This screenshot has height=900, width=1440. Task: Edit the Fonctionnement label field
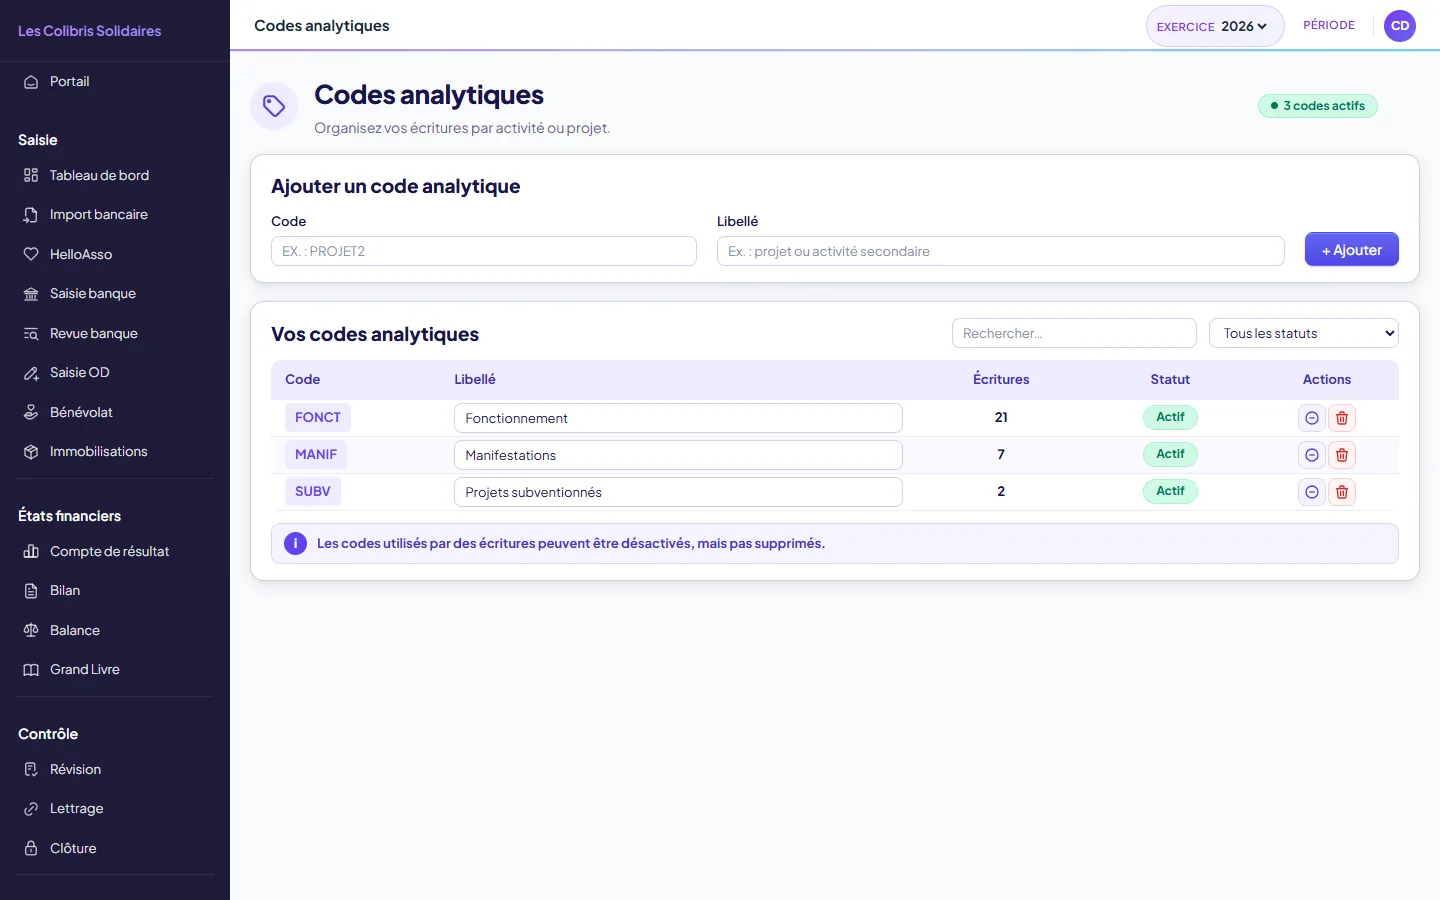coord(678,418)
